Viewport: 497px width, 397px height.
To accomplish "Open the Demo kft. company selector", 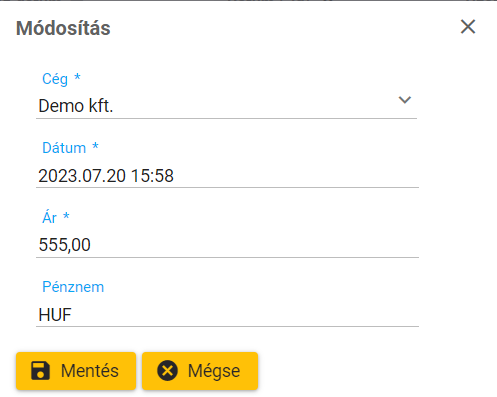I will 226,106.
